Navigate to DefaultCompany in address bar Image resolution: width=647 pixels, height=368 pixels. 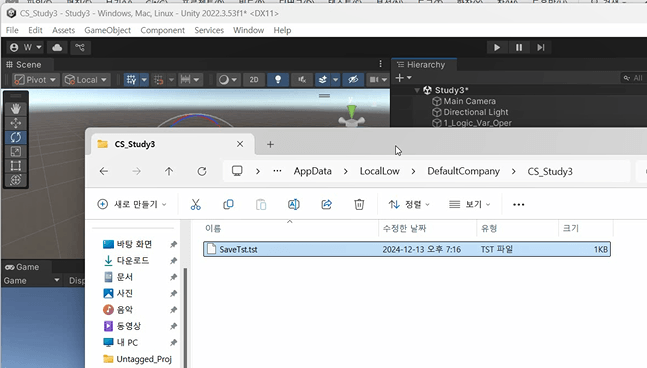point(463,171)
